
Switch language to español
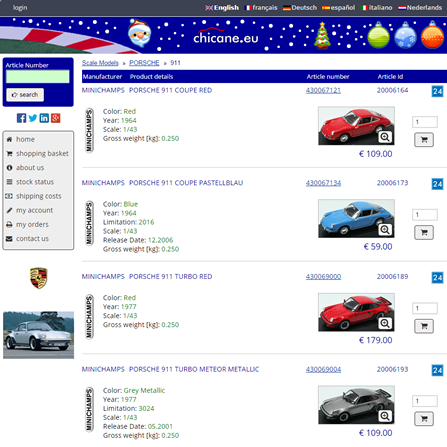point(339,7)
